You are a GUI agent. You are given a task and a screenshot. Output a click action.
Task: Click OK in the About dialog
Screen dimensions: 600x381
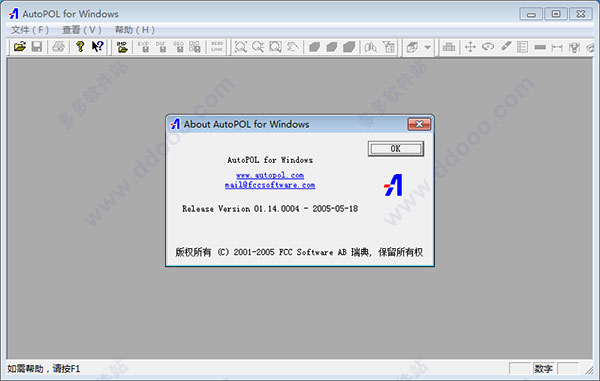pos(396,149)
